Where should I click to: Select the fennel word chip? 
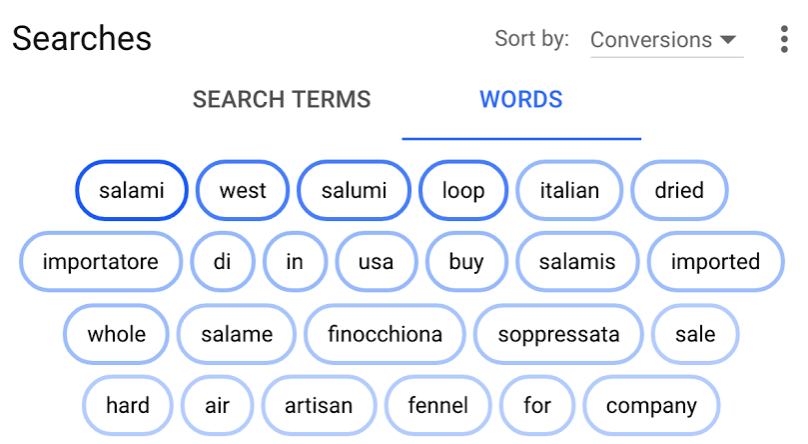coord(438,405)
